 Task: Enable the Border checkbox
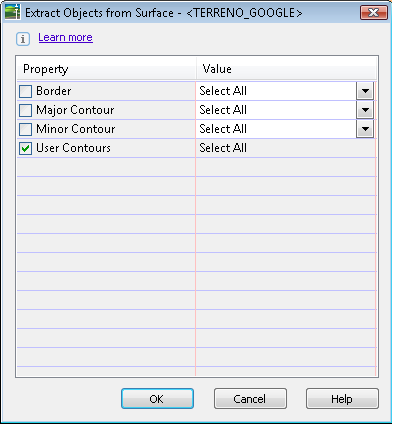(25, 91)
